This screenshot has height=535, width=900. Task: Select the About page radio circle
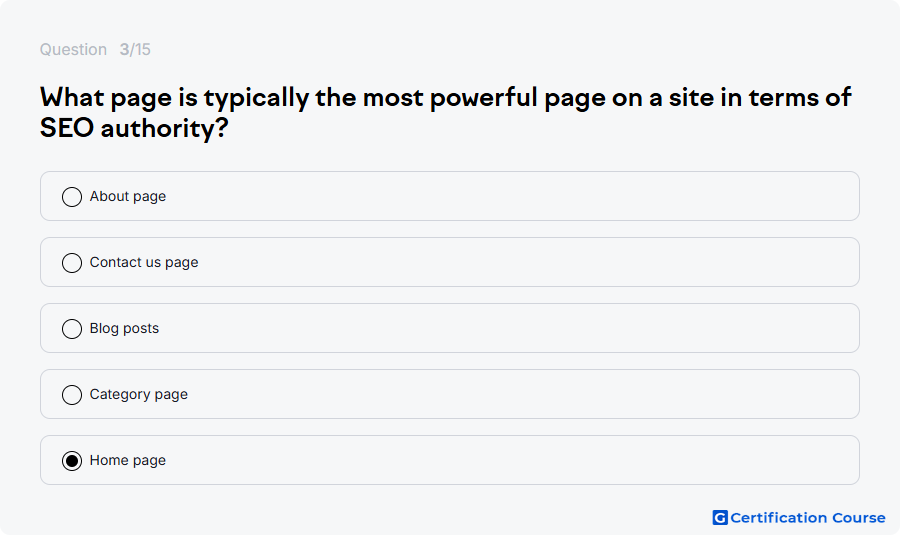(72, 196)
